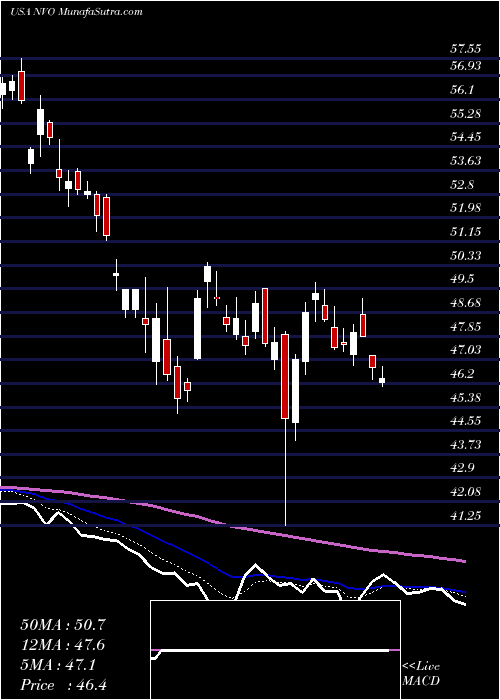This screenshot has width=500, height=700.
Task: Click the 44.55 price axis label
Action: click(x=465, y=421)
